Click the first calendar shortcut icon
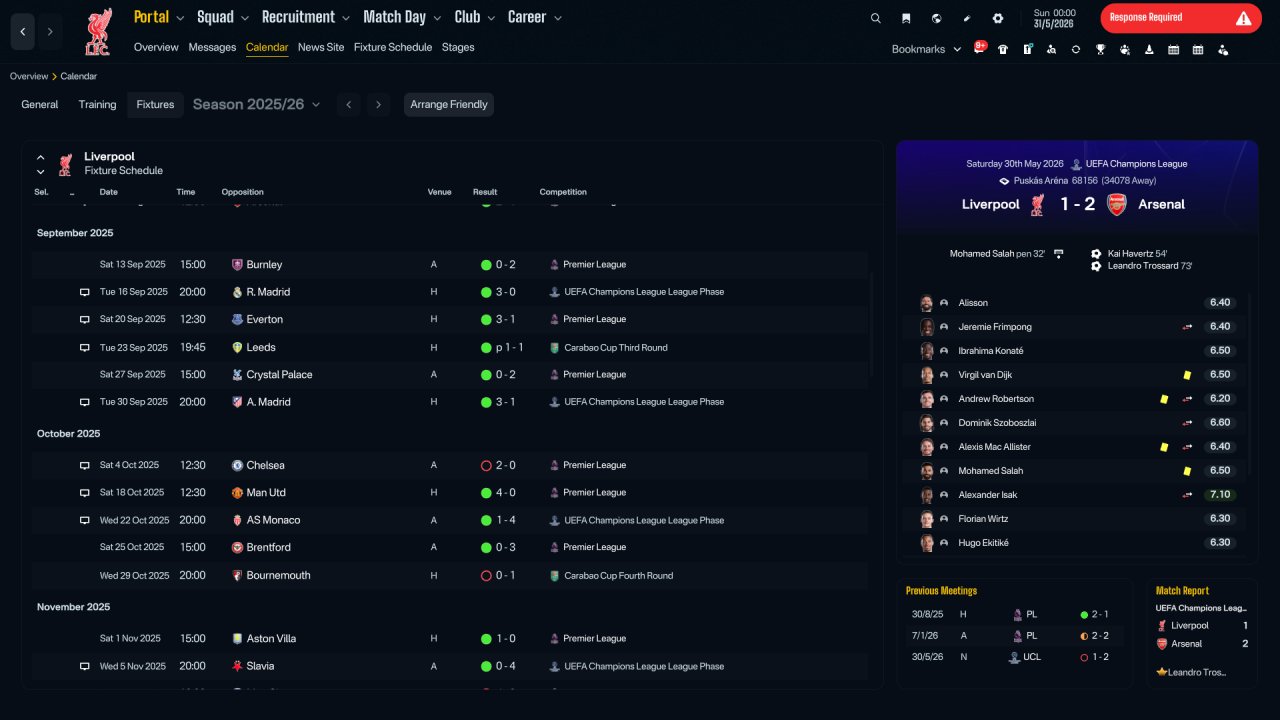 1174,49
